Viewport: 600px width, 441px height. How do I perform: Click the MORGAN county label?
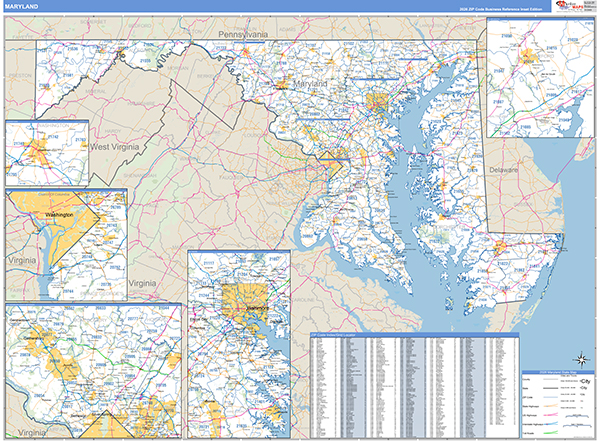[x=178, y=69]
